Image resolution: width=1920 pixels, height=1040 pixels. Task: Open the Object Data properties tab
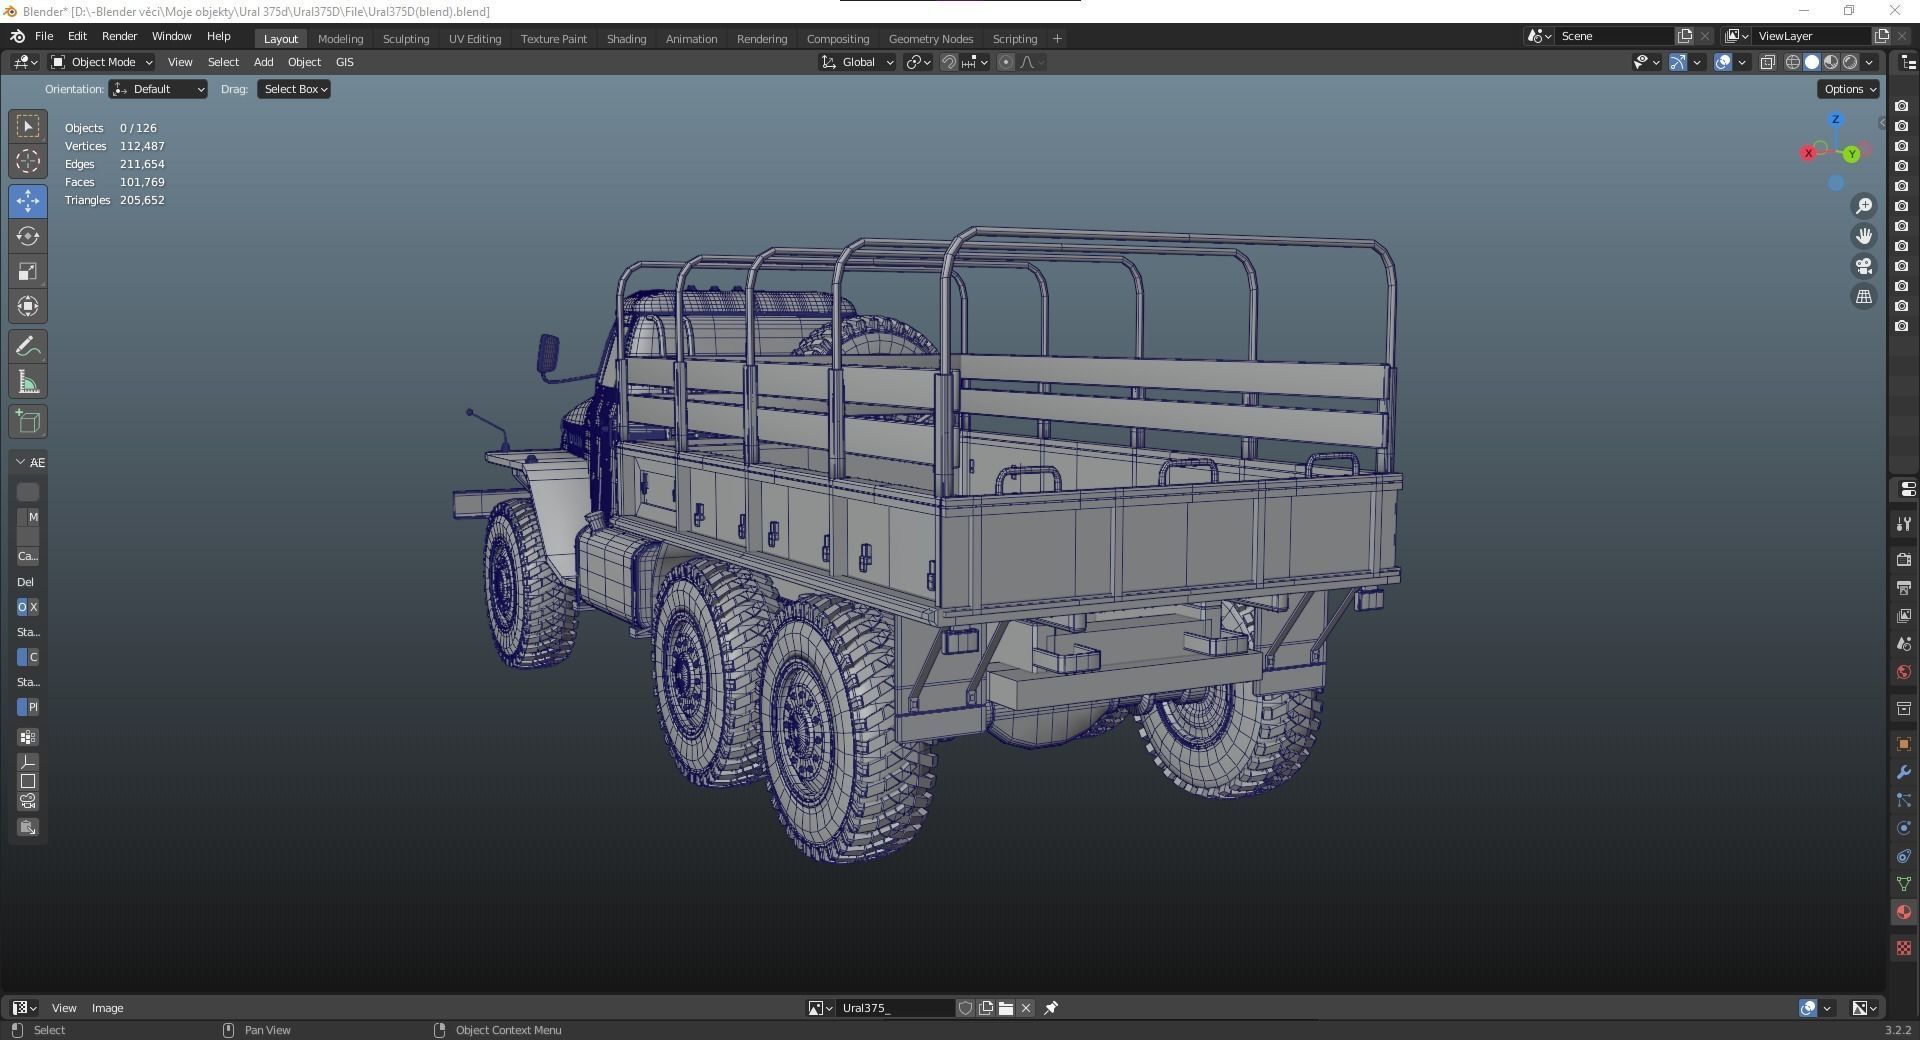(1903, 884)
